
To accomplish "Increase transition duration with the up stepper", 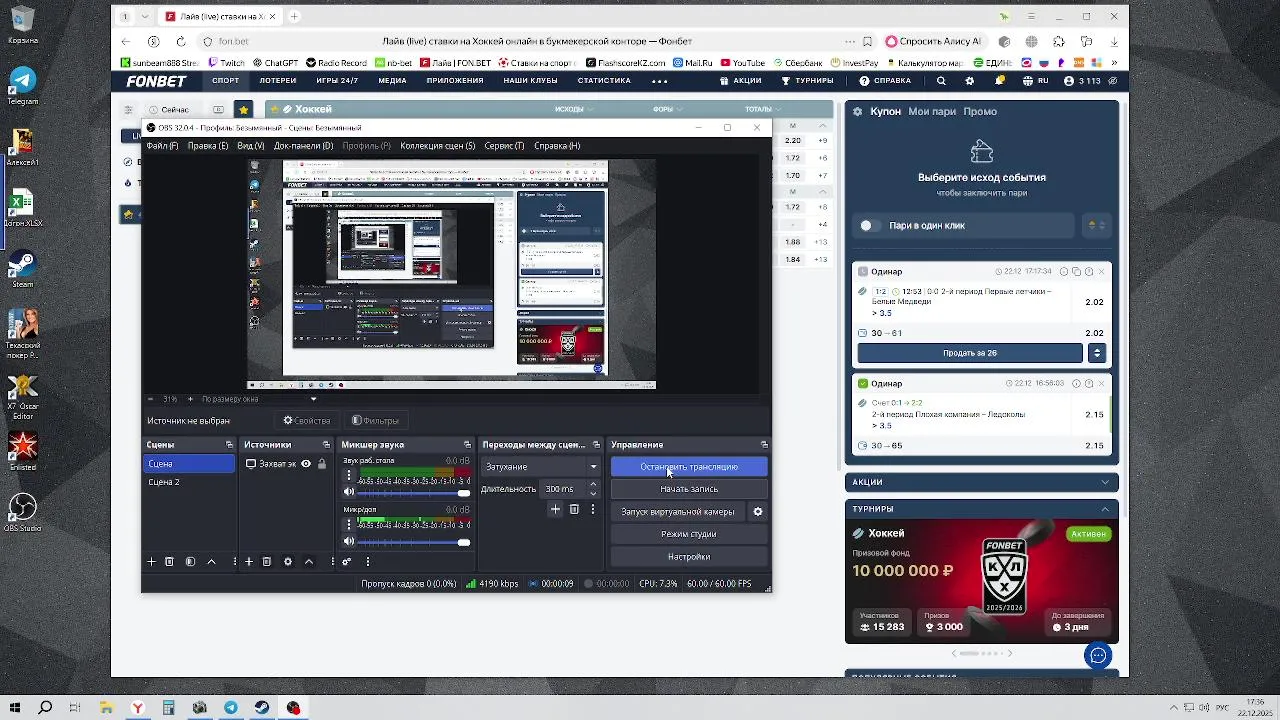I will click(x=593, y=485).
